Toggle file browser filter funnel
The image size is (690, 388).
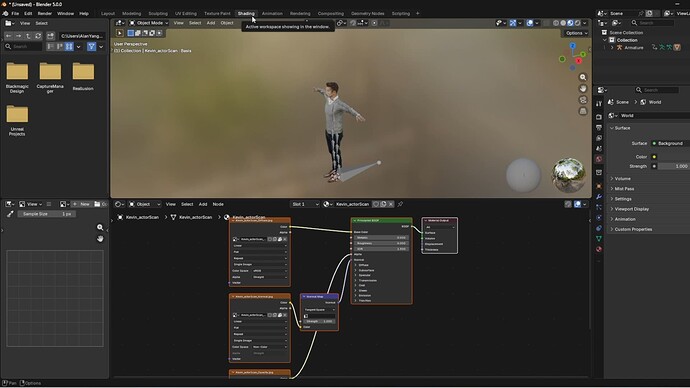click(92, 46)
